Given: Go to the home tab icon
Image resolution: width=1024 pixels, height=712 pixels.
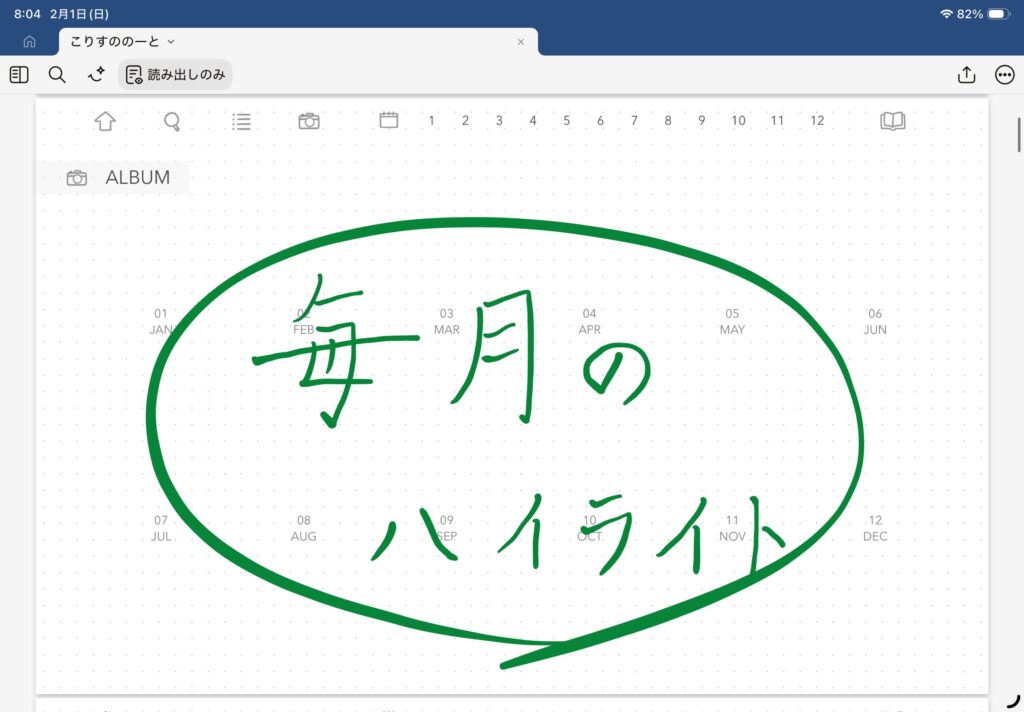Looking at the screenshot, I should pos(29,42).
